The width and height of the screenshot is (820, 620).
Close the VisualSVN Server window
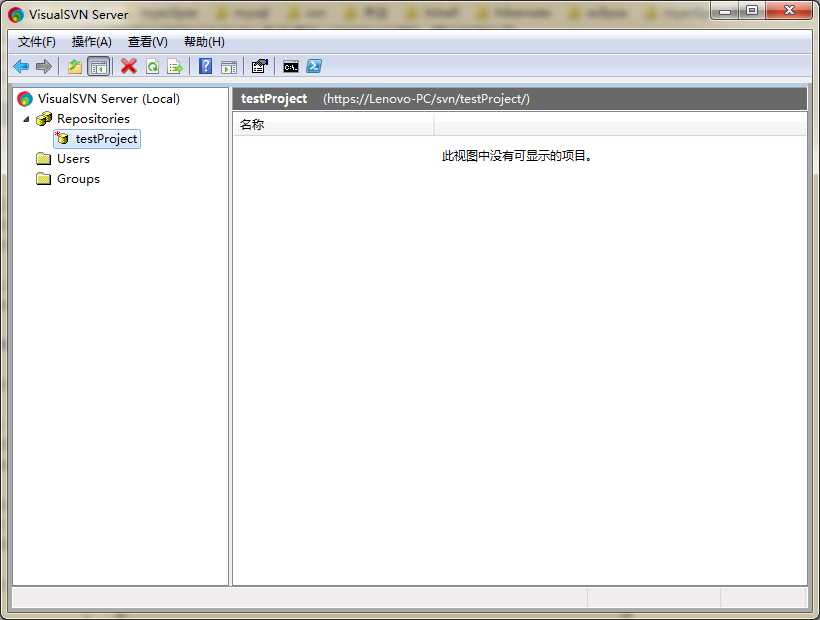pos(789,10)
